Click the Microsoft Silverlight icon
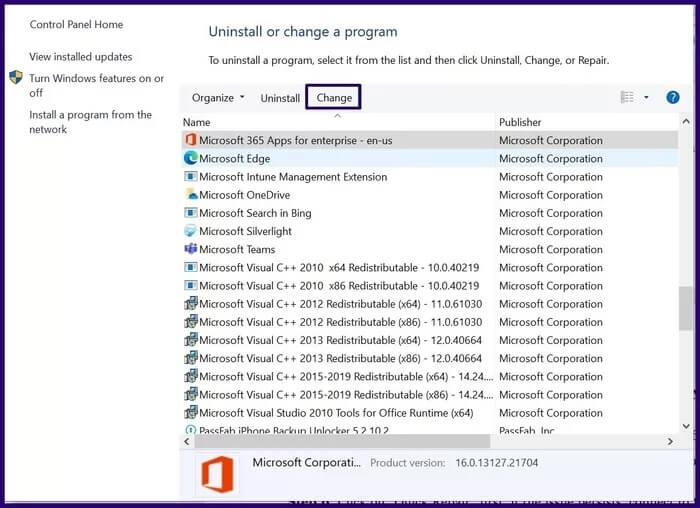 [x=191, y=231]
